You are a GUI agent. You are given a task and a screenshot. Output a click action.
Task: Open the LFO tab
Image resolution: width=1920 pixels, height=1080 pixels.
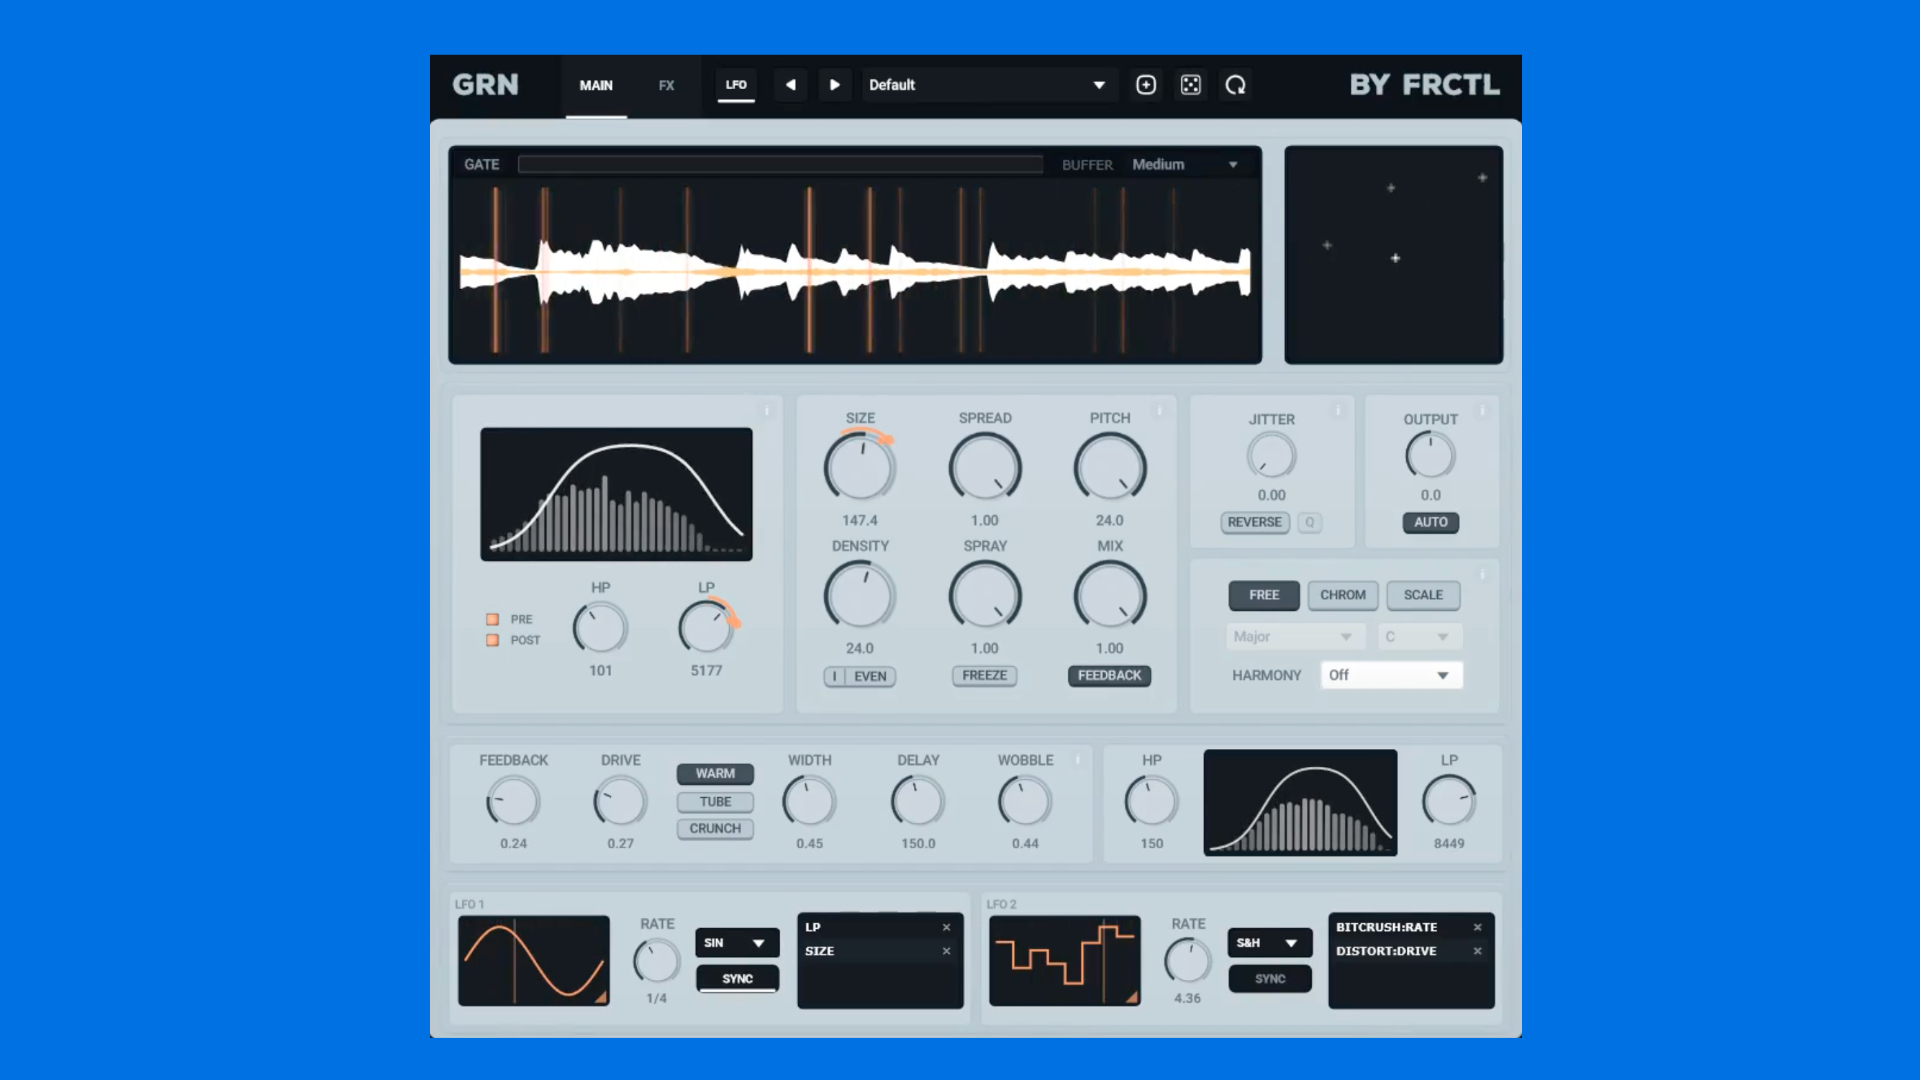736,85
